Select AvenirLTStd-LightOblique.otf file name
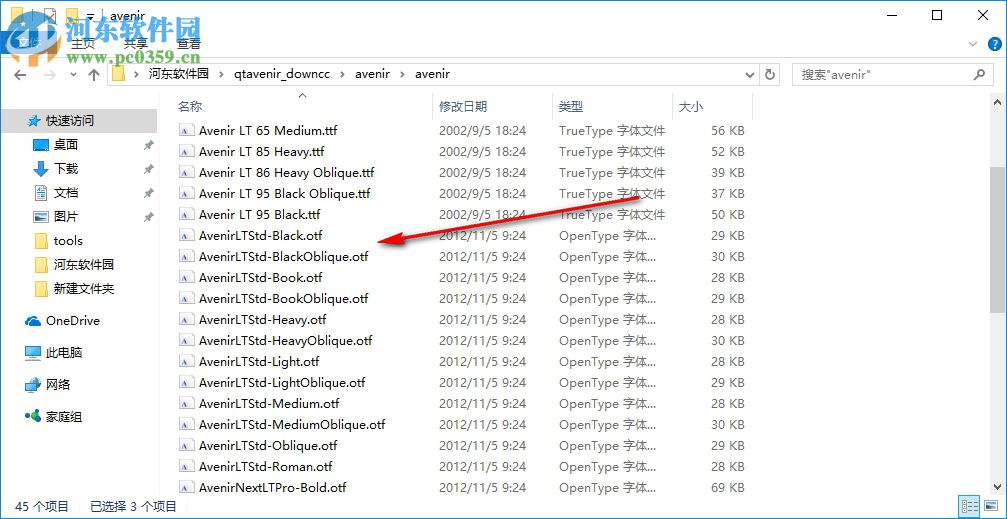1007x519 pixels. (x=282, y=383)
